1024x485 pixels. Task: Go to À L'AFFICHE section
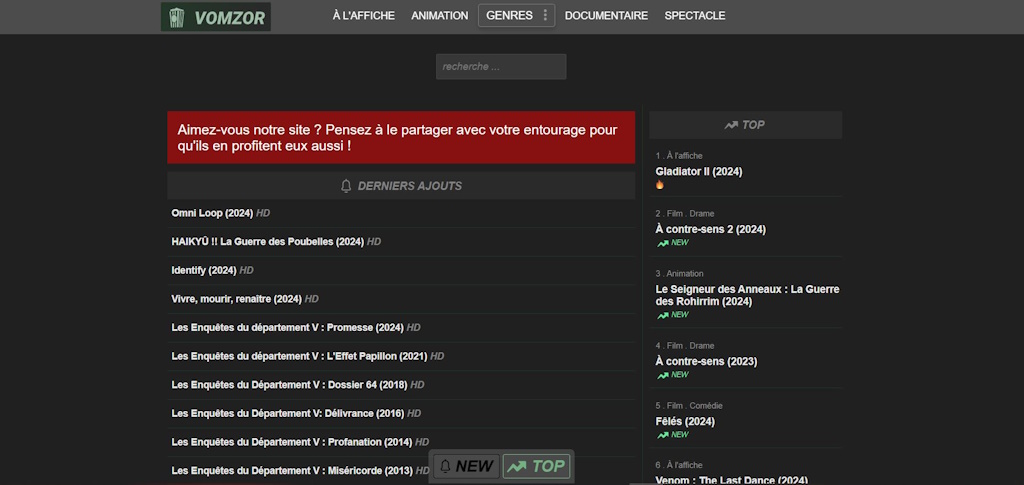point(364,16)
